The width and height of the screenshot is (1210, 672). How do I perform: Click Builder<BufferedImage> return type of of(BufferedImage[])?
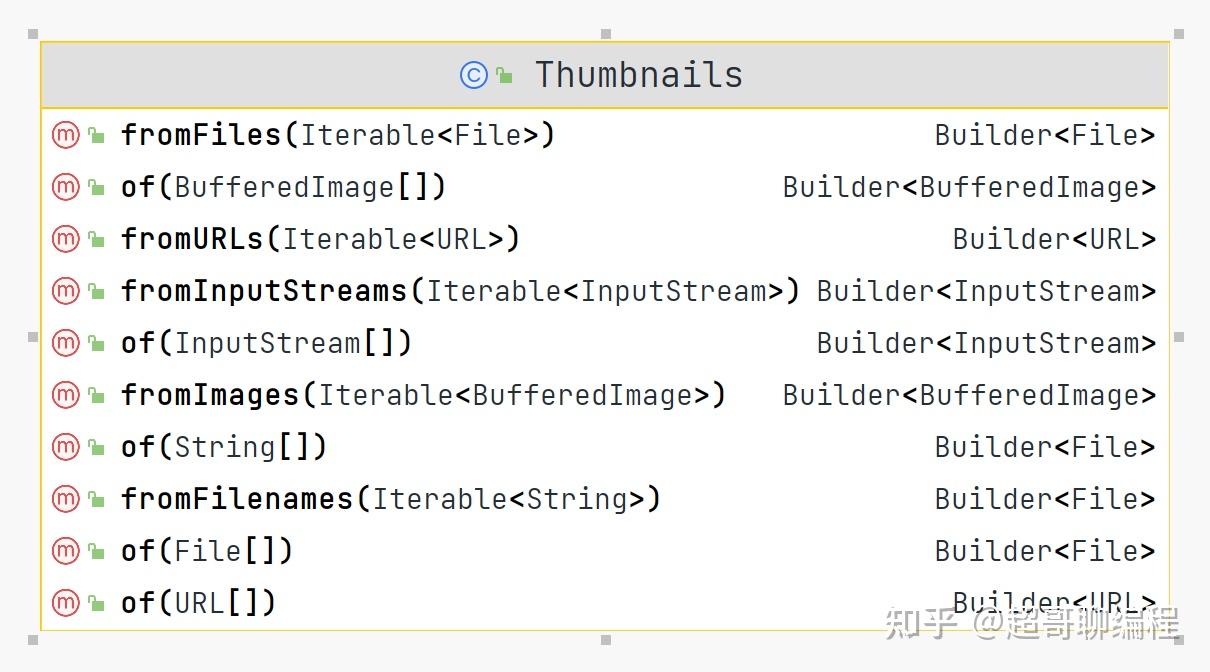(x=968, y=187)
